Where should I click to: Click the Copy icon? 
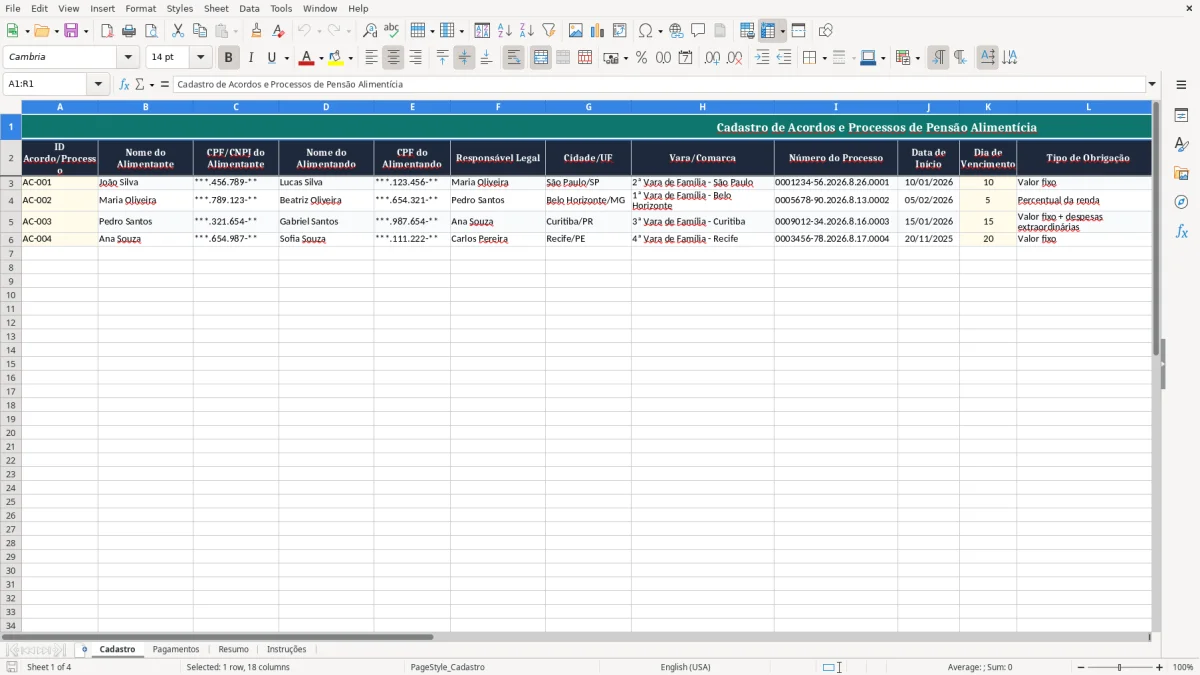[x=200, y=31]
